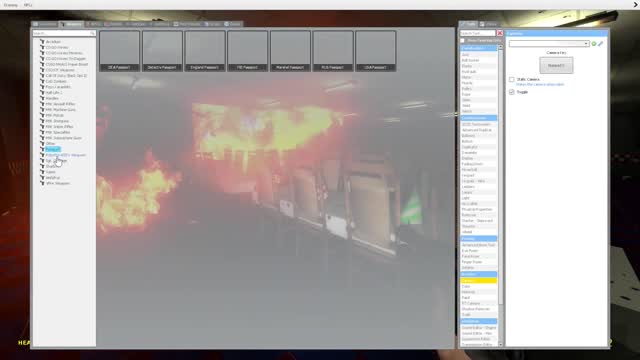
Task: Select CSGO M4A1S Hyper Beast category
Action: click(x=67, y=64)
